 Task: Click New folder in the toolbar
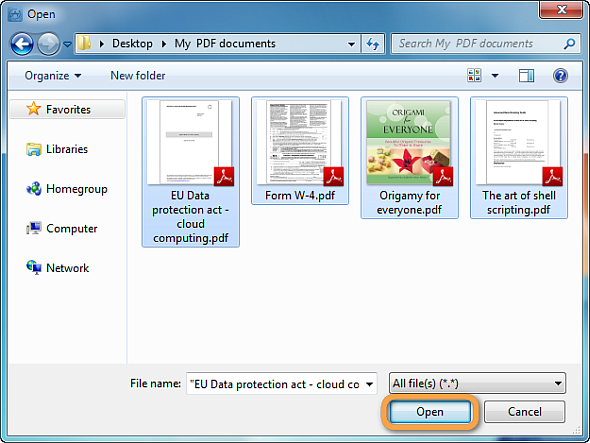(x=138, y=76)
